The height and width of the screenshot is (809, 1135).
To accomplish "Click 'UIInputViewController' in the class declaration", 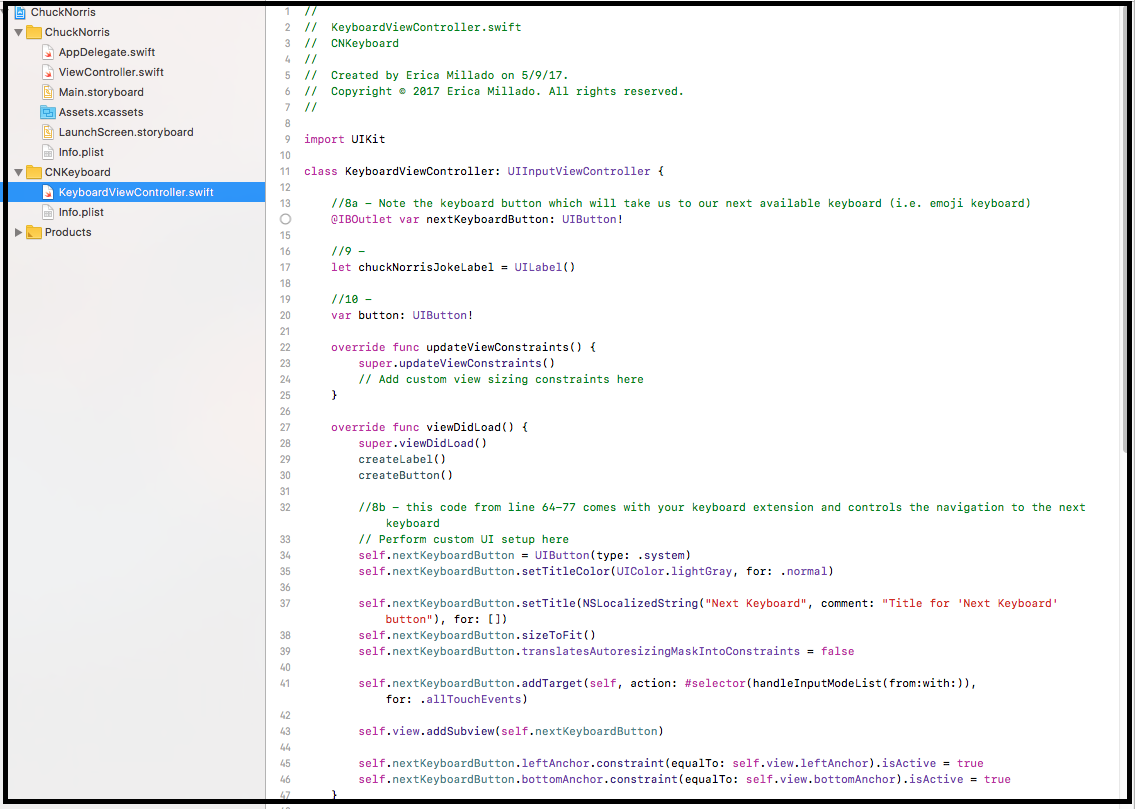I will point(578,171).
